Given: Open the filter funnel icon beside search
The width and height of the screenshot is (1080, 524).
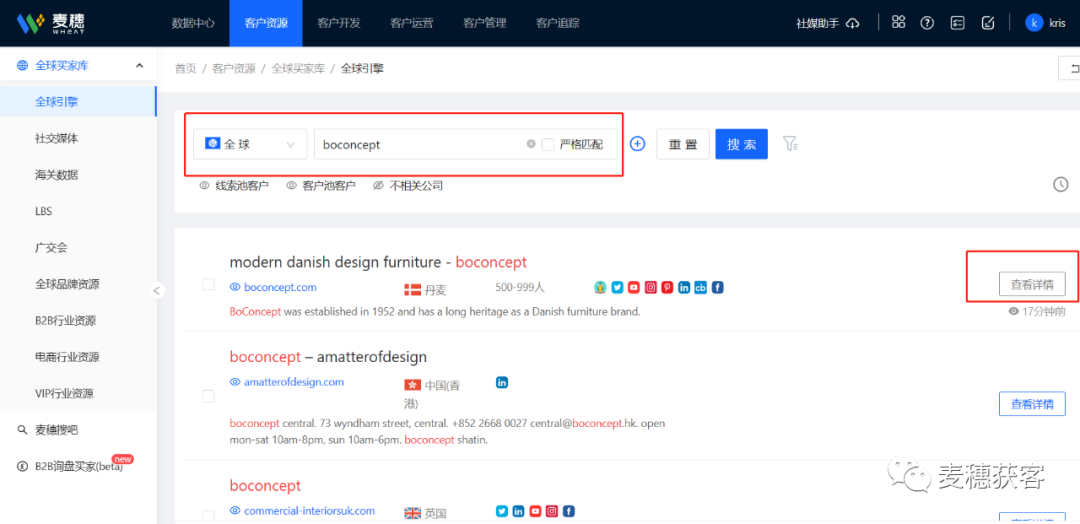Looking at the screenshot, I should [790, 144].
